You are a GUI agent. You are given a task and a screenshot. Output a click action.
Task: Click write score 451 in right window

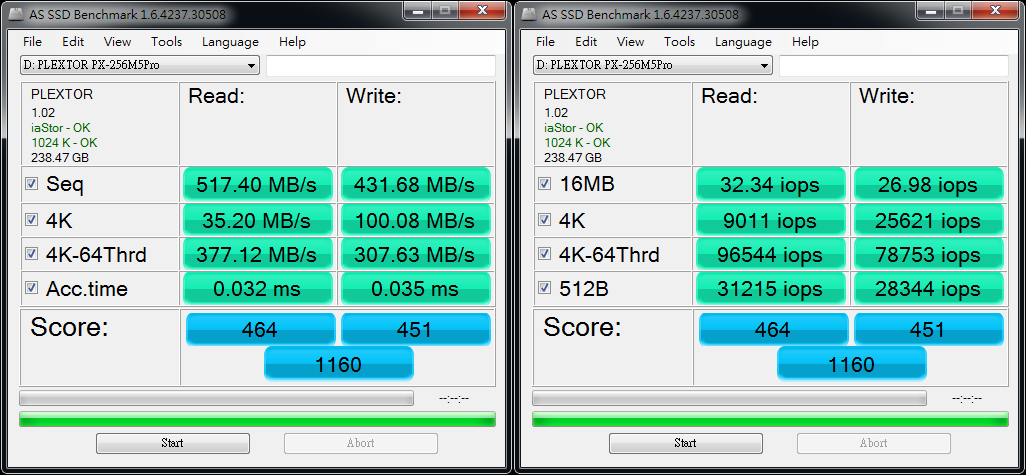(x=929, y=329)
